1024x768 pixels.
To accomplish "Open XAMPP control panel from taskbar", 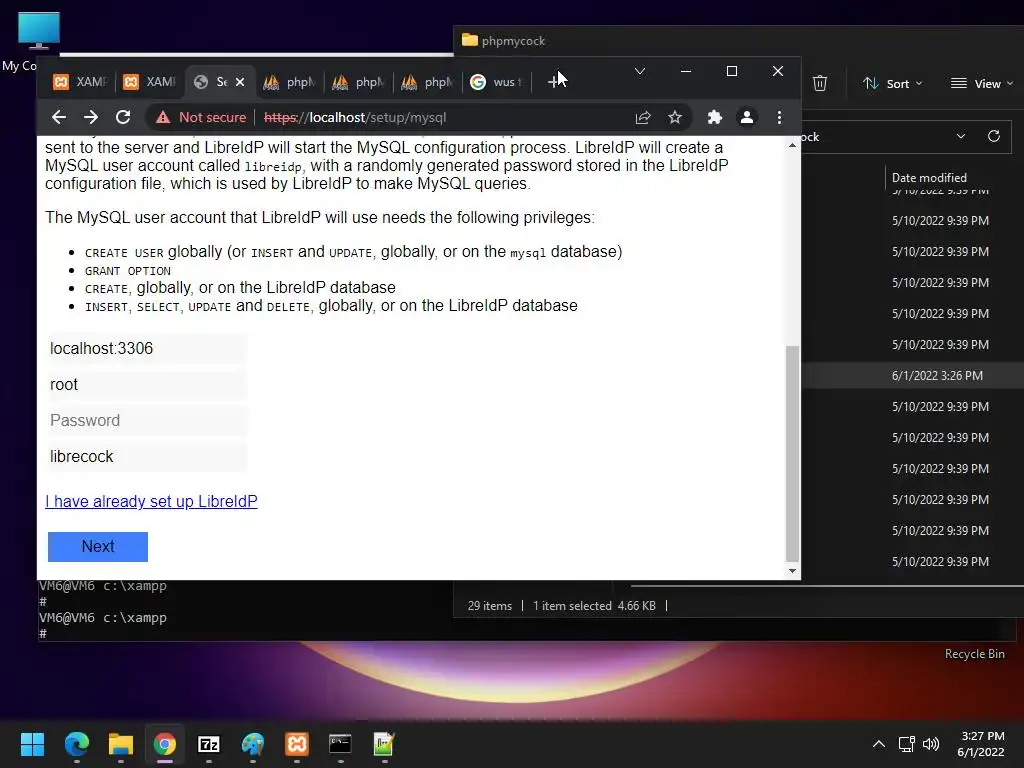I will point(296,744).
